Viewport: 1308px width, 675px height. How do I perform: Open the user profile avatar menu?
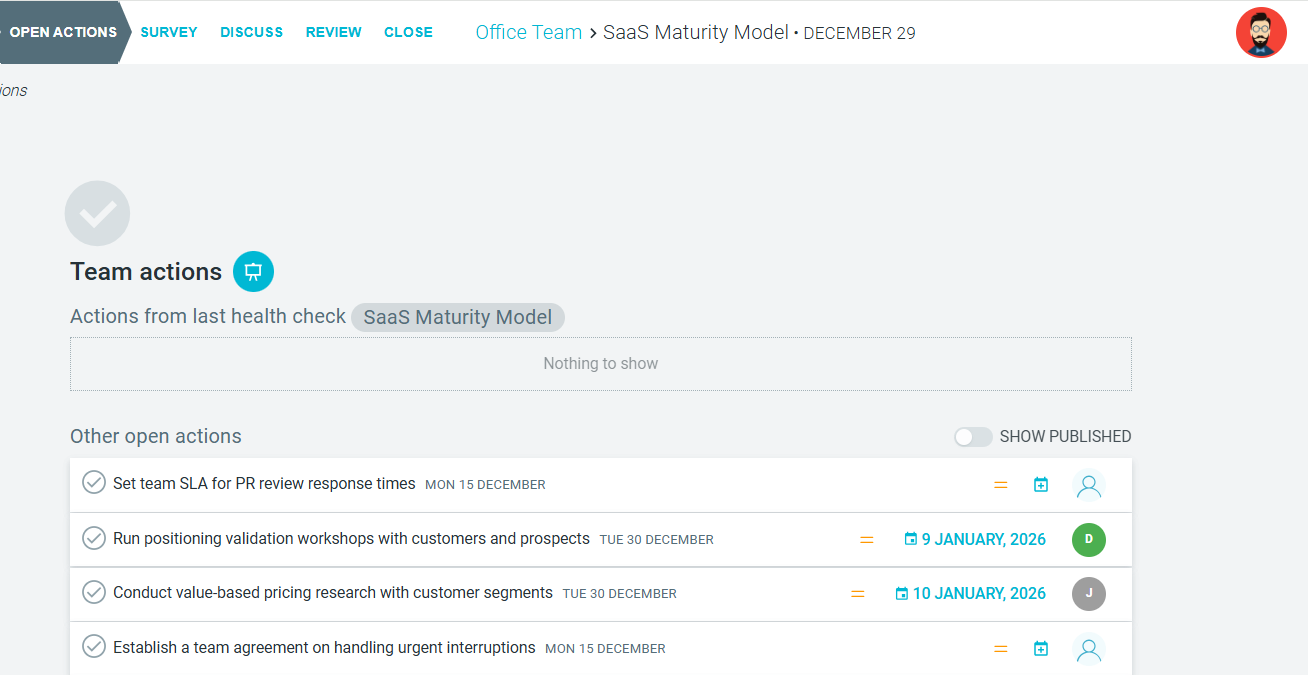click(x=1261, y=32)
